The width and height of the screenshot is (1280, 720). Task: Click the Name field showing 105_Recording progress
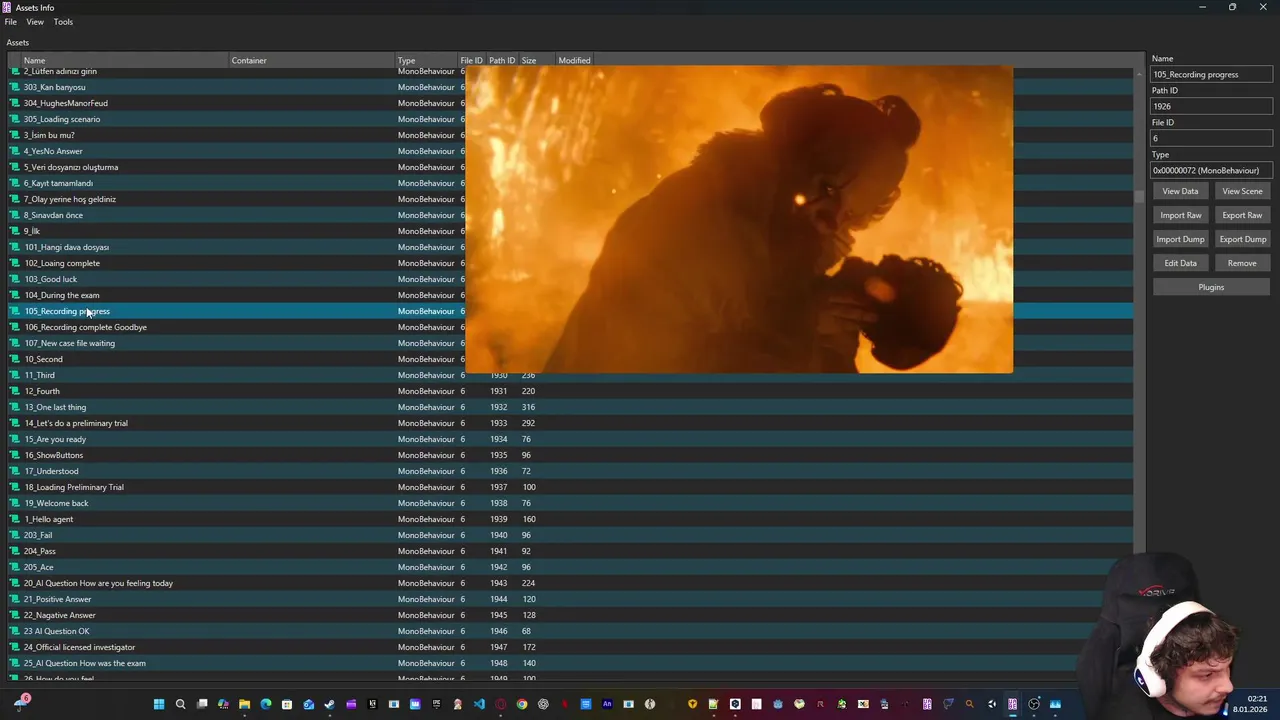point(1211,74)
